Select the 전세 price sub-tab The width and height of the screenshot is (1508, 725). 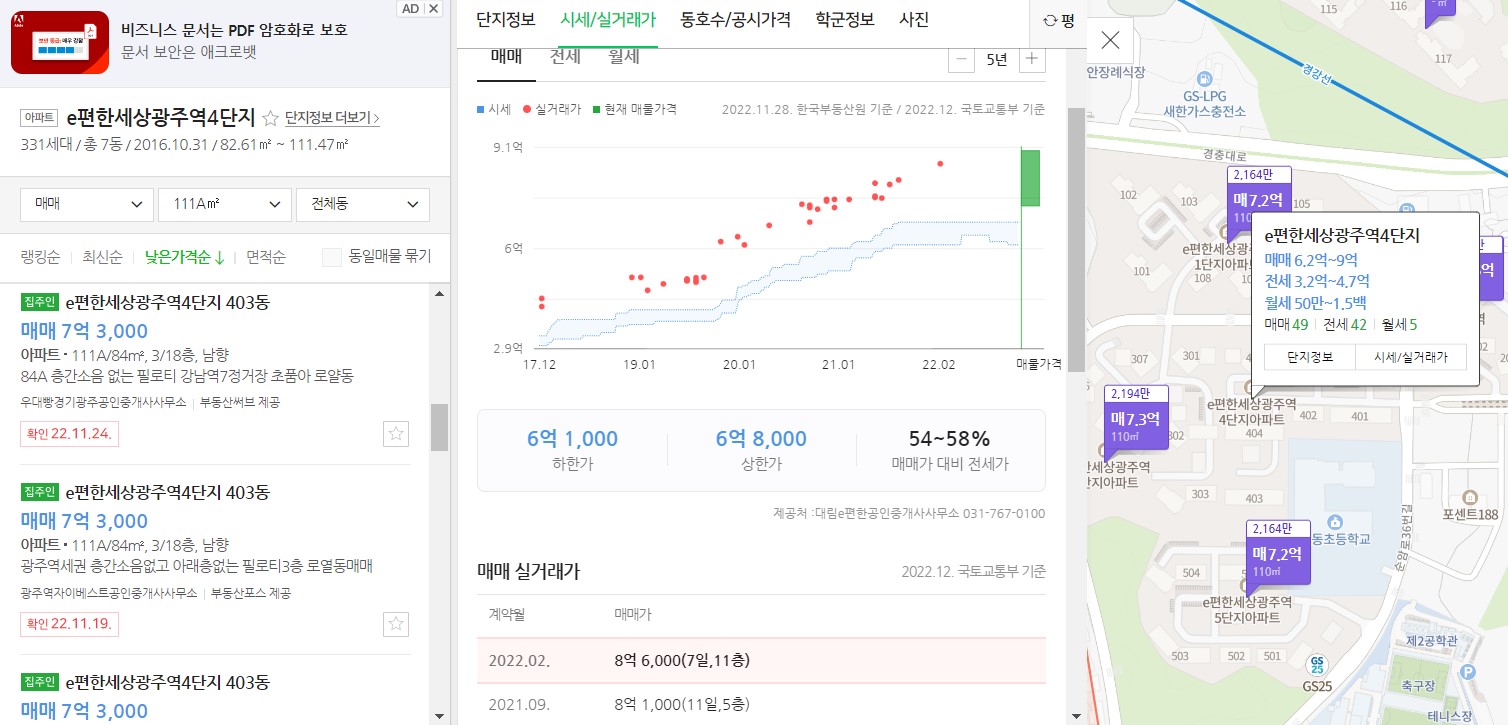coord(565,56)
